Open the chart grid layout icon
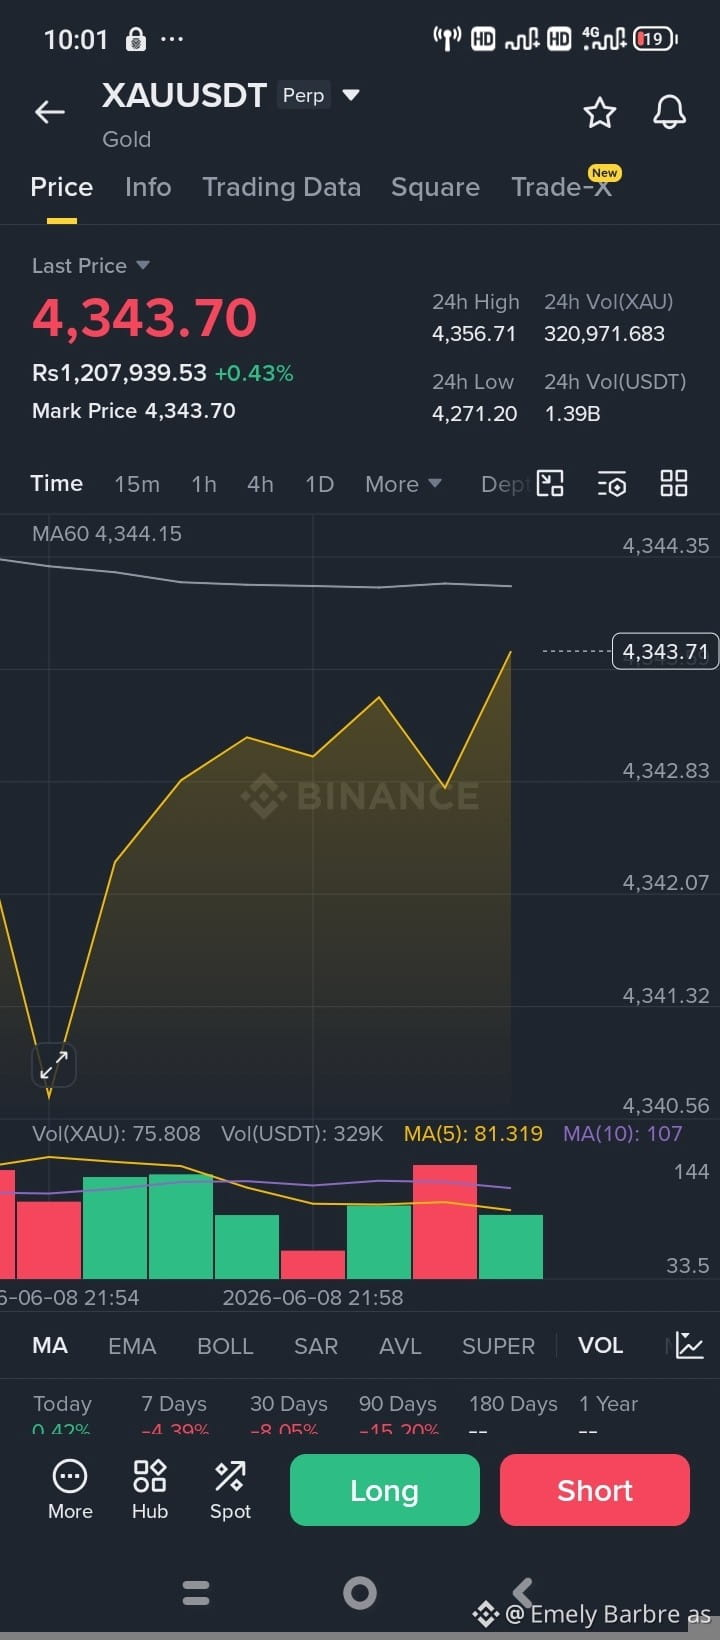Viewport: 720px width, 1640px height. pos(674,484)
